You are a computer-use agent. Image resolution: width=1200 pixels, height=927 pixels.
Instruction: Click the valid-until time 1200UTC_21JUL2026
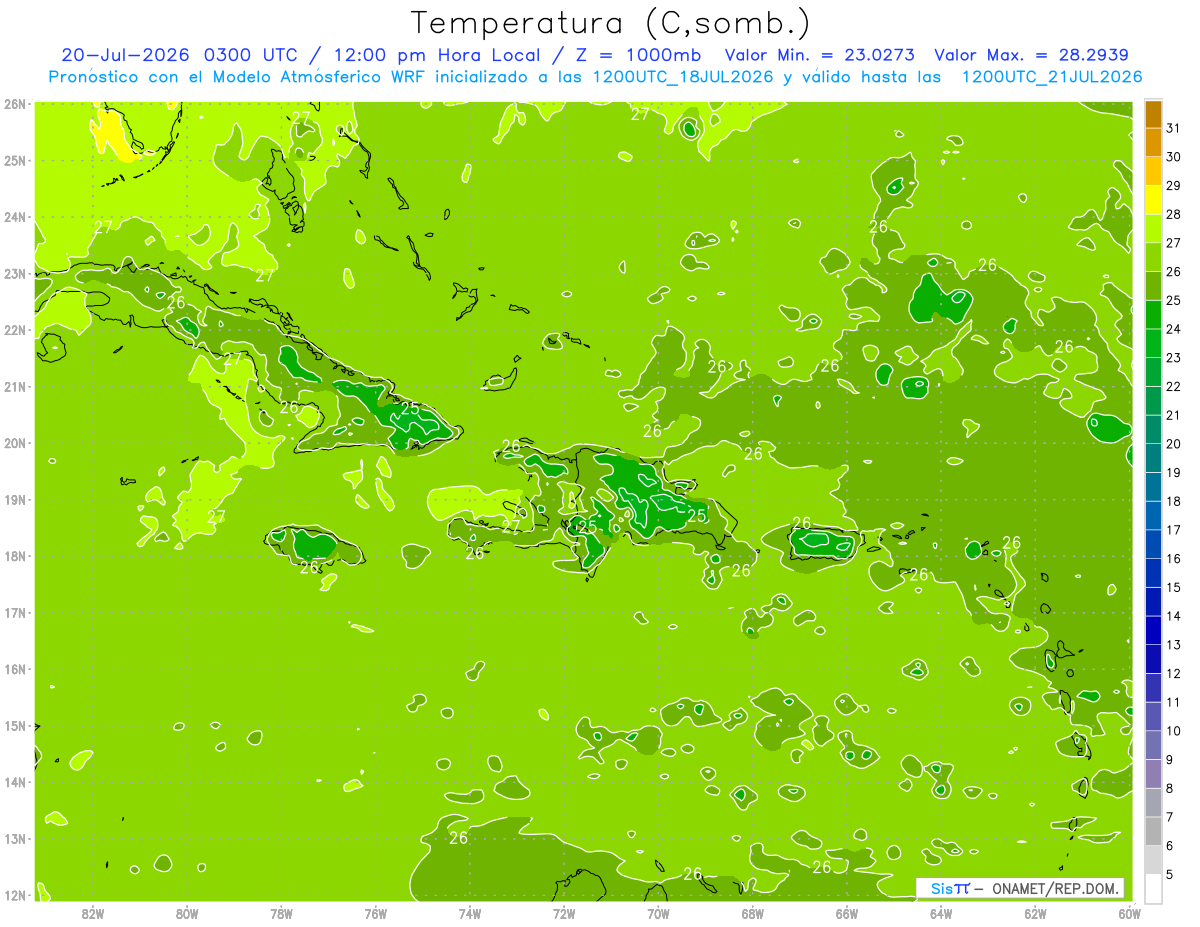click(1052, 77)
